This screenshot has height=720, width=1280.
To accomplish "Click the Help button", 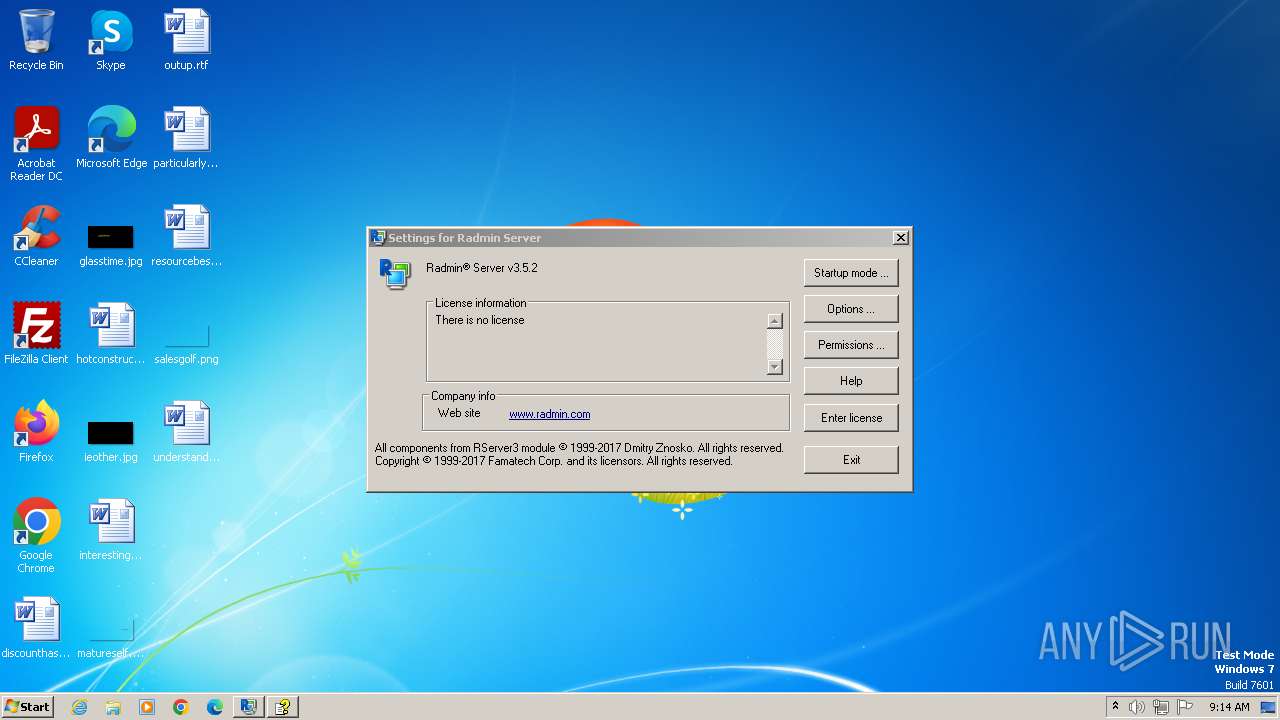I will 851,381.
